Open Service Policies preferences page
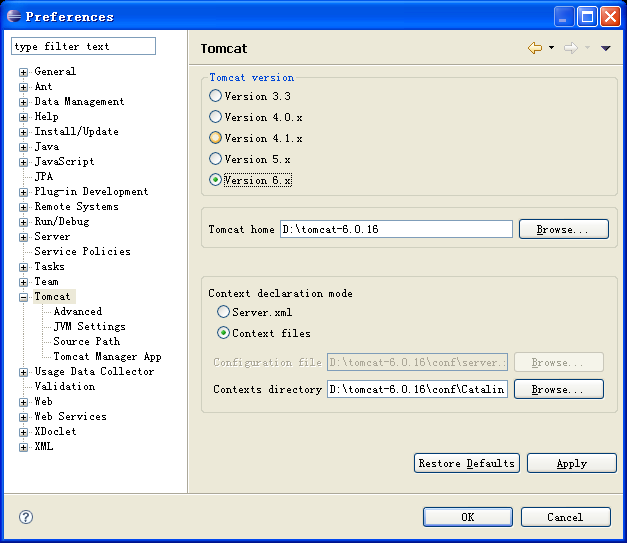The width and height of the screenshot is (627, 543). click(82, 251)
